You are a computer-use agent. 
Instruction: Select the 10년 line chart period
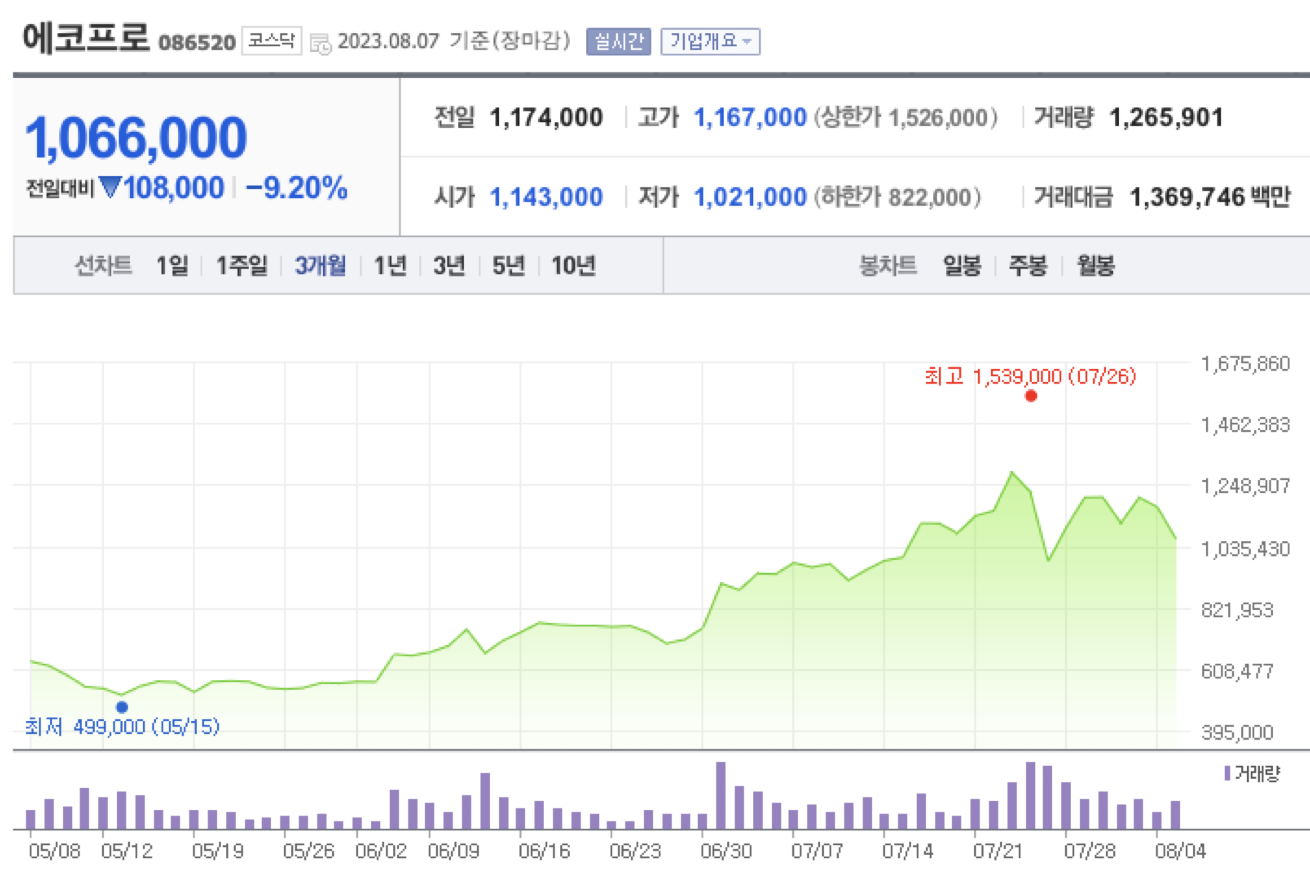573,266
